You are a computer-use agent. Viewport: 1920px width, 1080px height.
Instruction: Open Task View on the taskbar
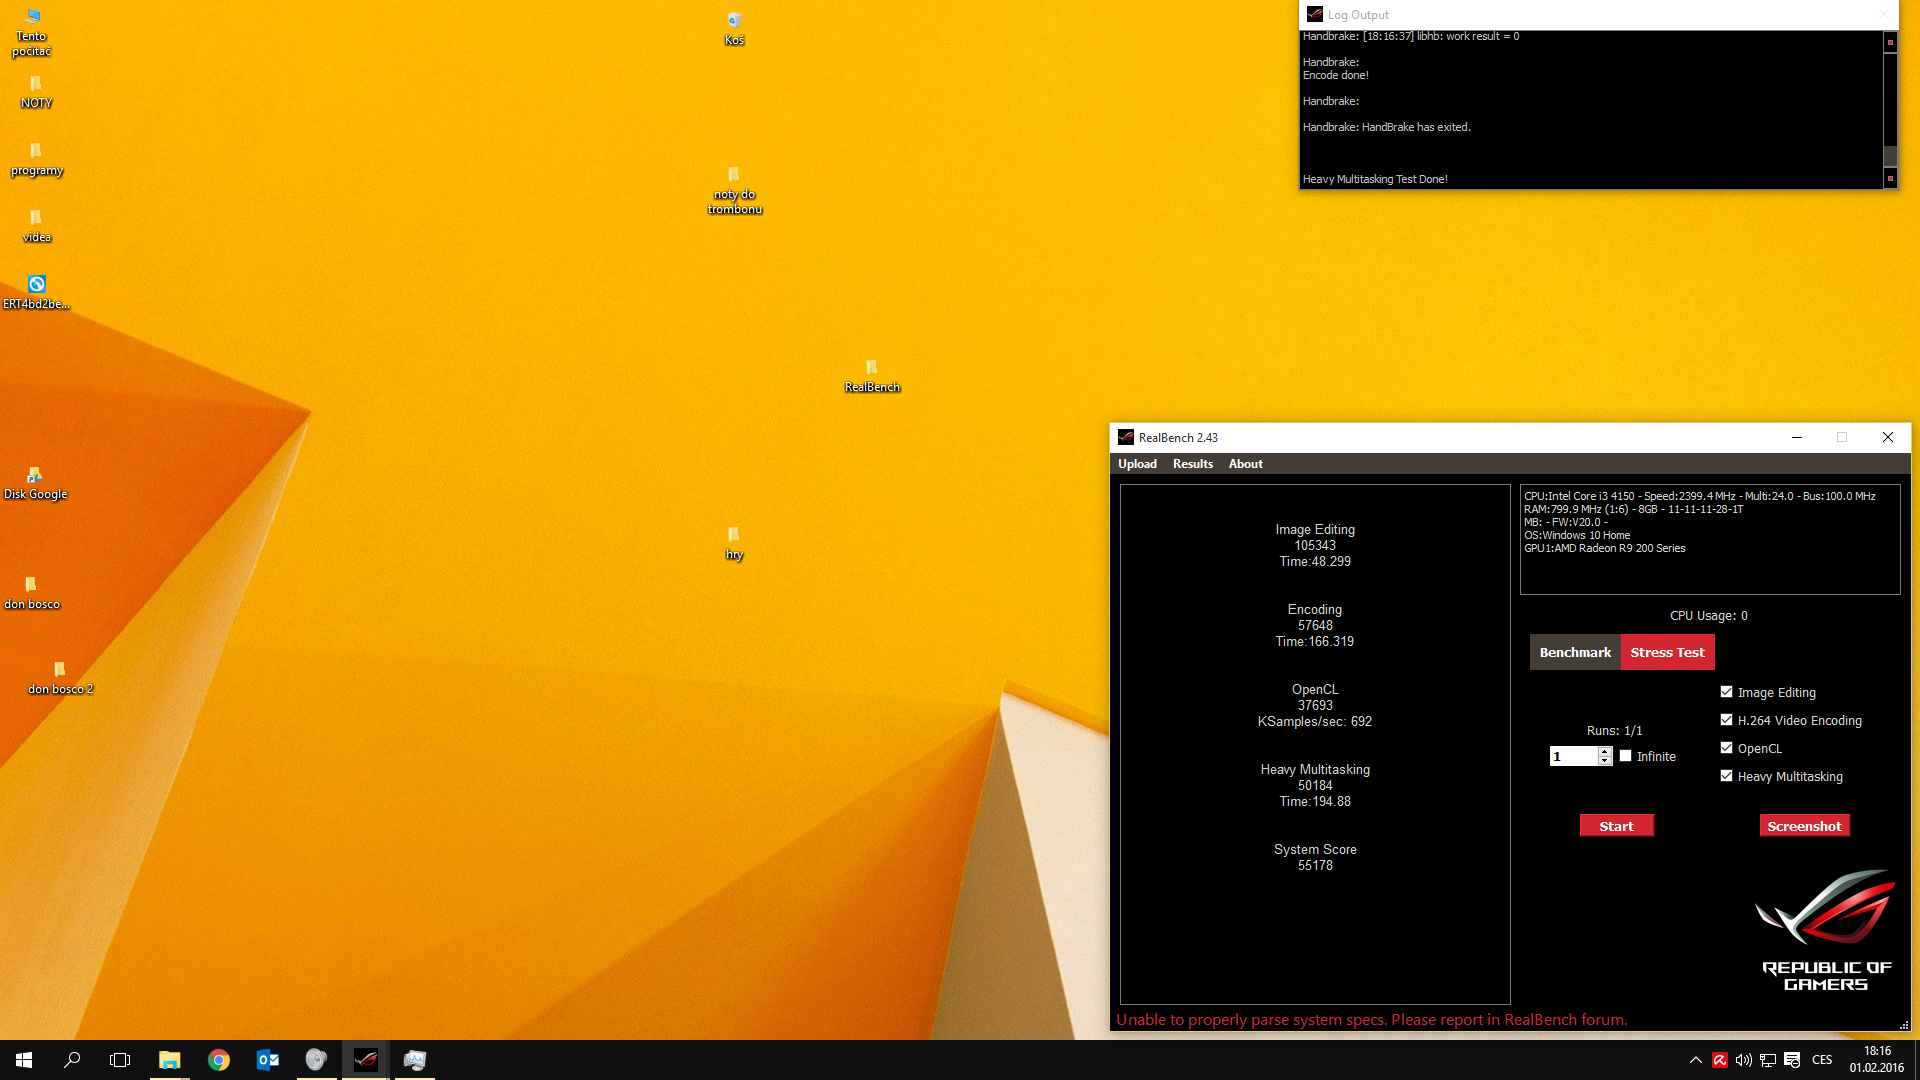point(120,1060)
